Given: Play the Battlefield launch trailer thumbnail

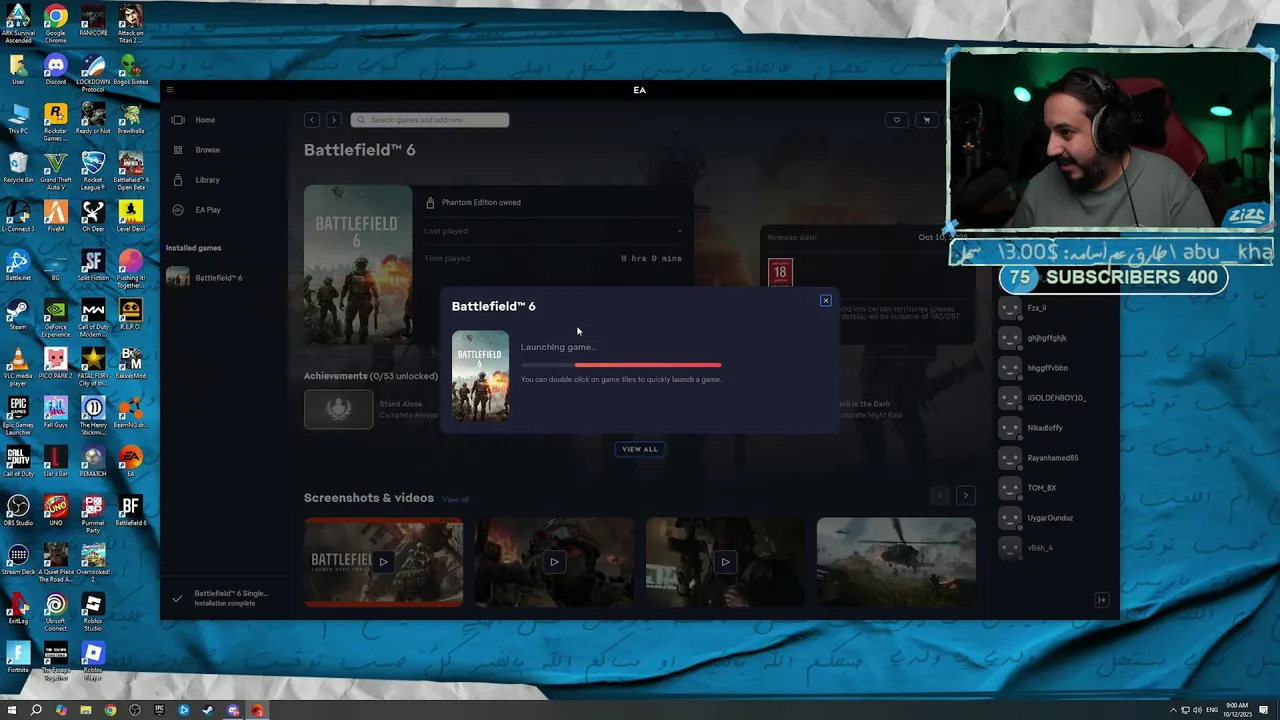Looking at the screenshot, I should 383,561.
